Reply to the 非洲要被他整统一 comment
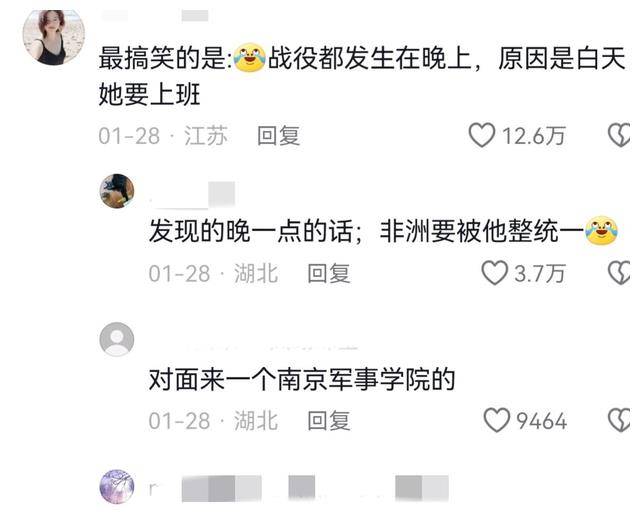640x517 pixels. click(329, 273)
